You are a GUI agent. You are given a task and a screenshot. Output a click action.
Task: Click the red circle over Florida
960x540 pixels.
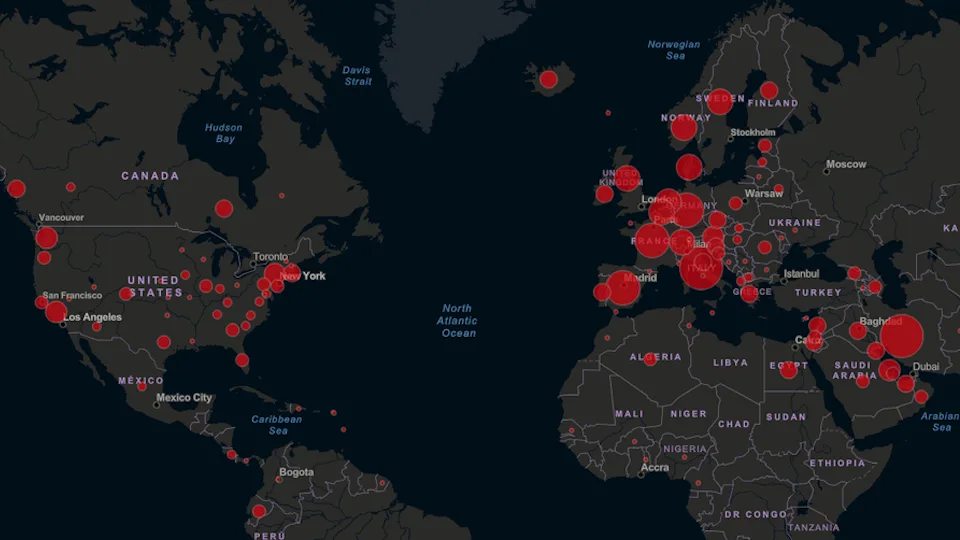point(242,360)
